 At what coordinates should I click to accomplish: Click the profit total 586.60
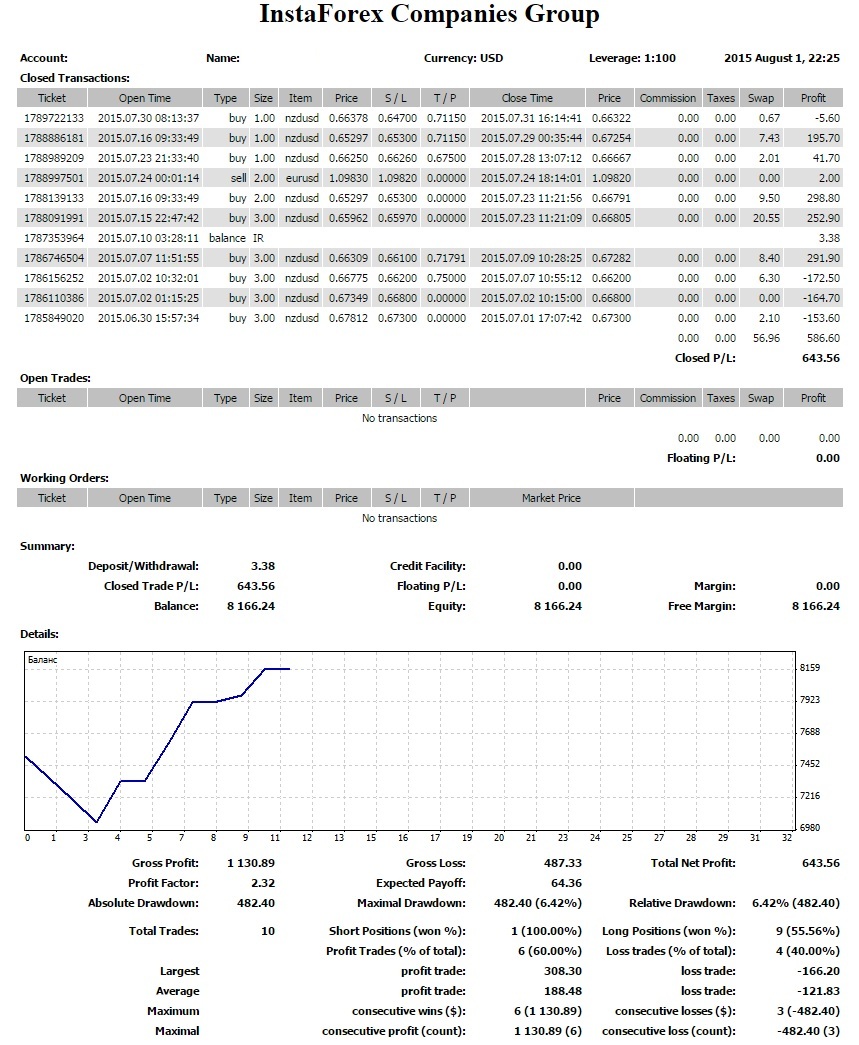823,338
